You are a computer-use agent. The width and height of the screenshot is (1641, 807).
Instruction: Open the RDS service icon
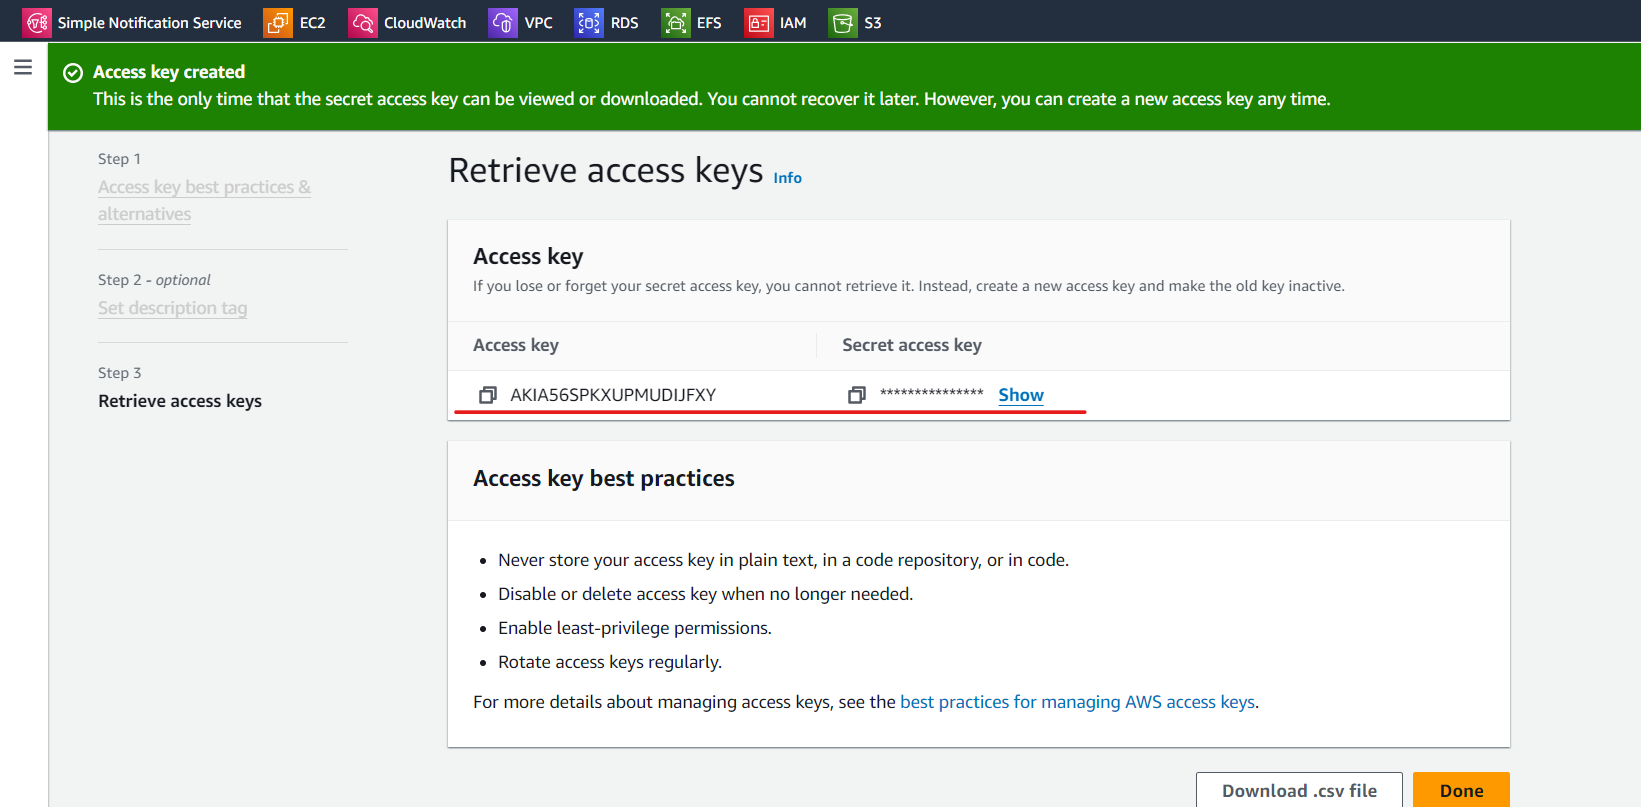589,22
